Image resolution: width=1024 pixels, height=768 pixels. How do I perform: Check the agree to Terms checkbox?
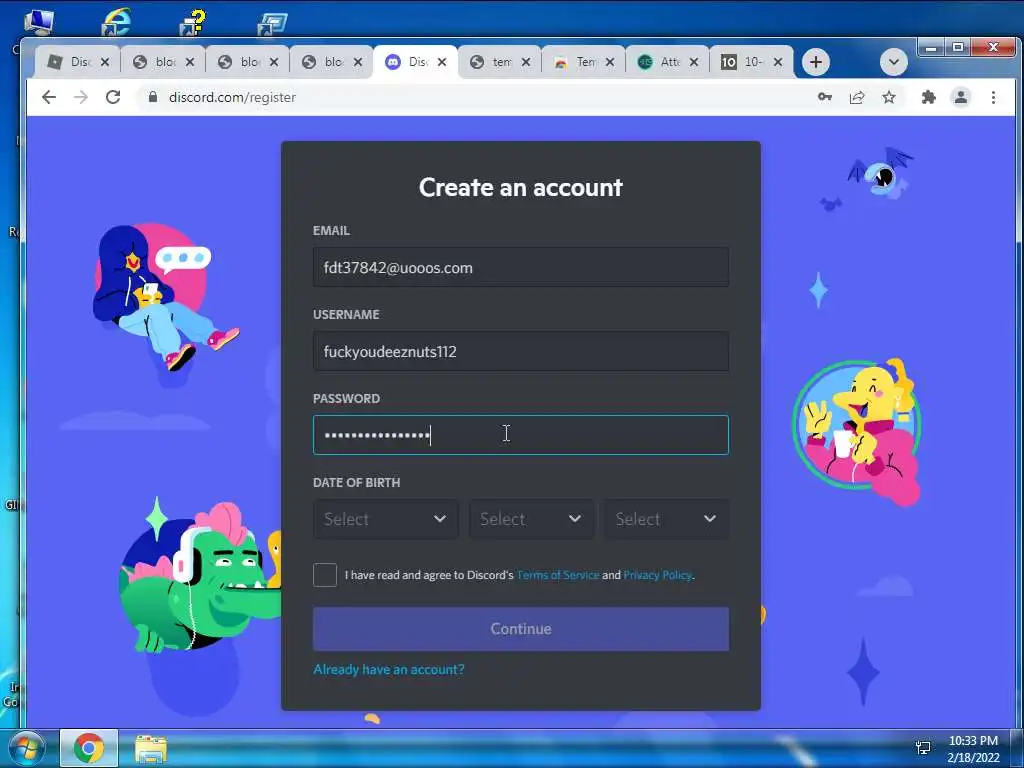click(325, 575)
